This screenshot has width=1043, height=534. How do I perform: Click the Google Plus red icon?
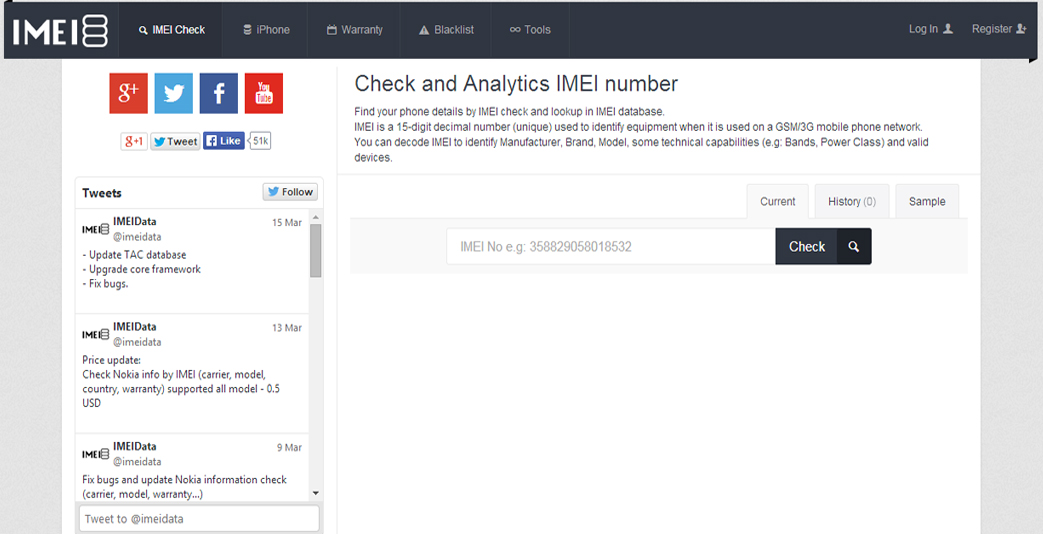(x=128, y=93)
